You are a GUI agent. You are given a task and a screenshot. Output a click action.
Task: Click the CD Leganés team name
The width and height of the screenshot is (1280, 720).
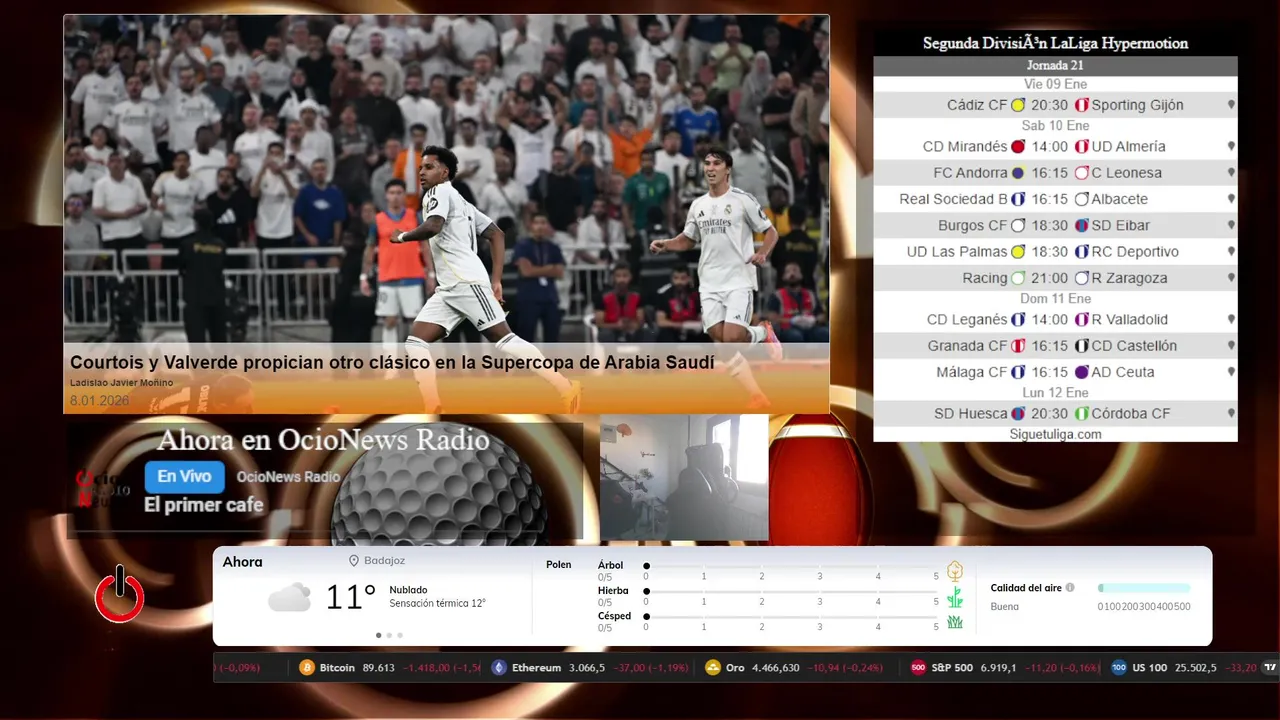[967, 320]
